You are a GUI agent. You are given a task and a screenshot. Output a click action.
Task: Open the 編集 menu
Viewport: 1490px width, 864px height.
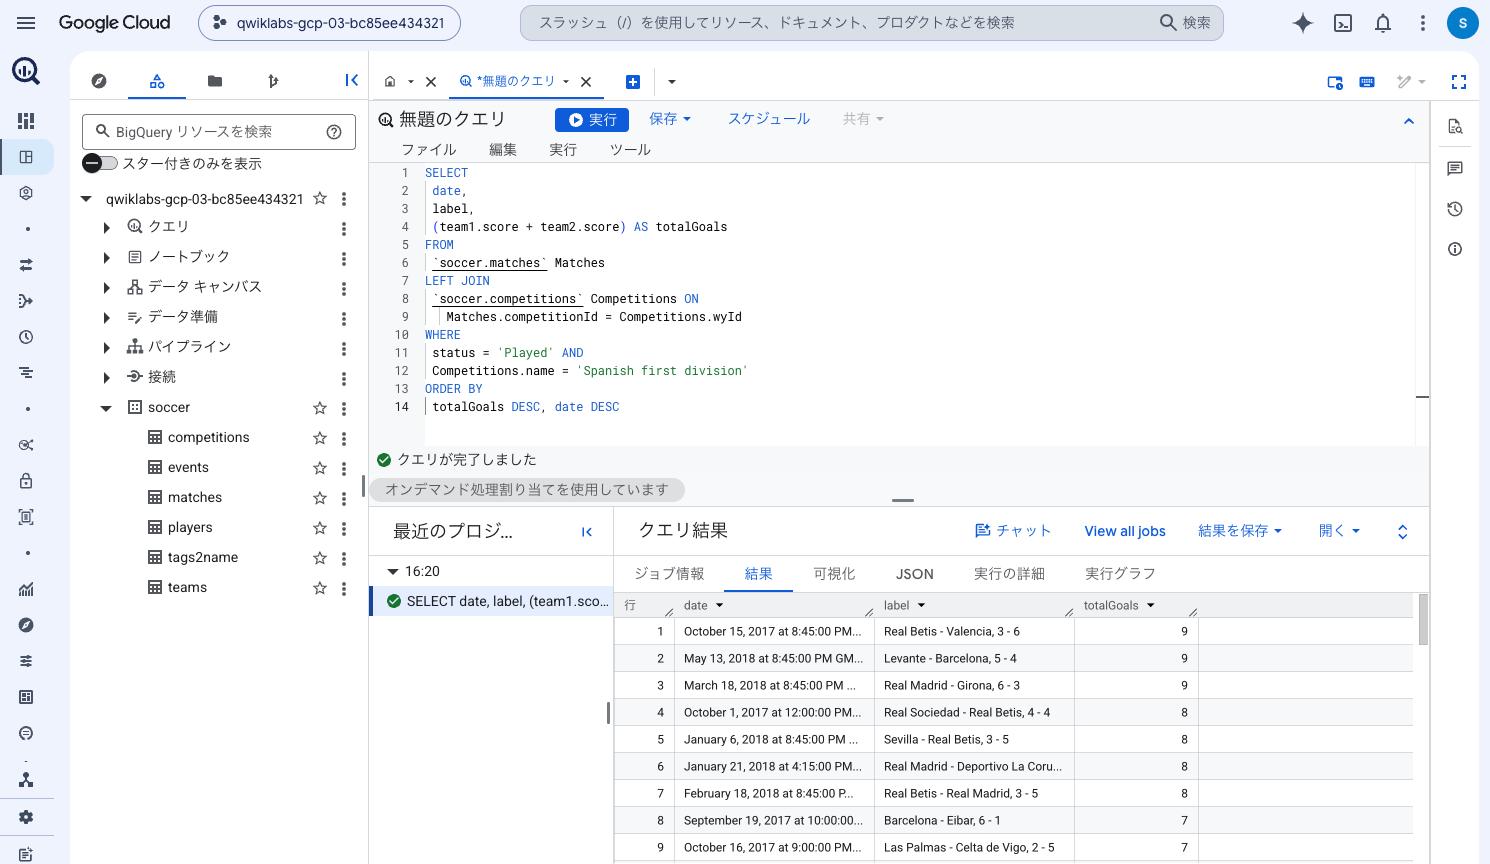point(503,150)
